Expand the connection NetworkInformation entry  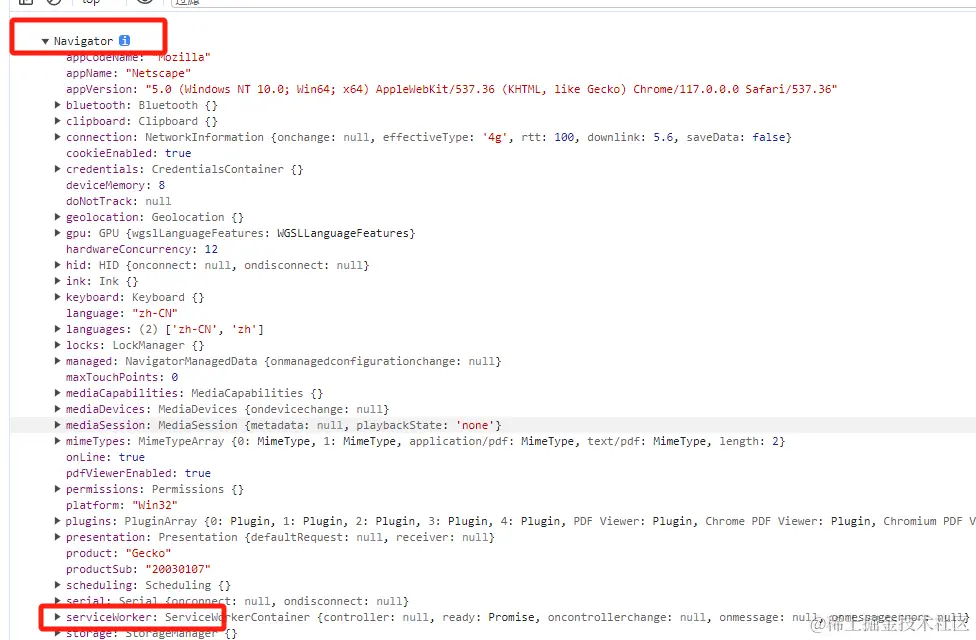tap(57, 137)
